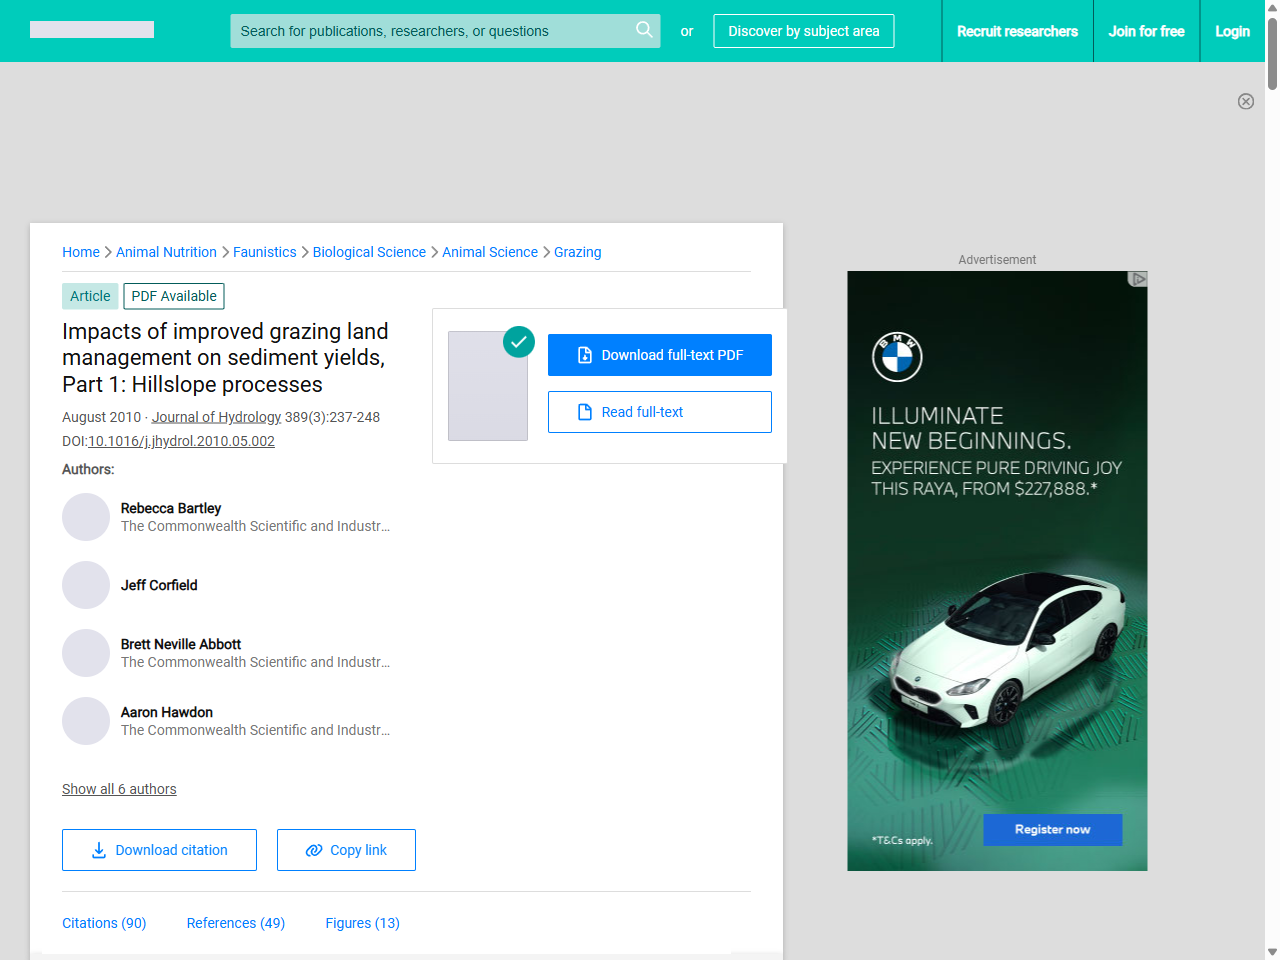Copy link to this article
Screen dimensions: 1280x960
click(346, 850)
